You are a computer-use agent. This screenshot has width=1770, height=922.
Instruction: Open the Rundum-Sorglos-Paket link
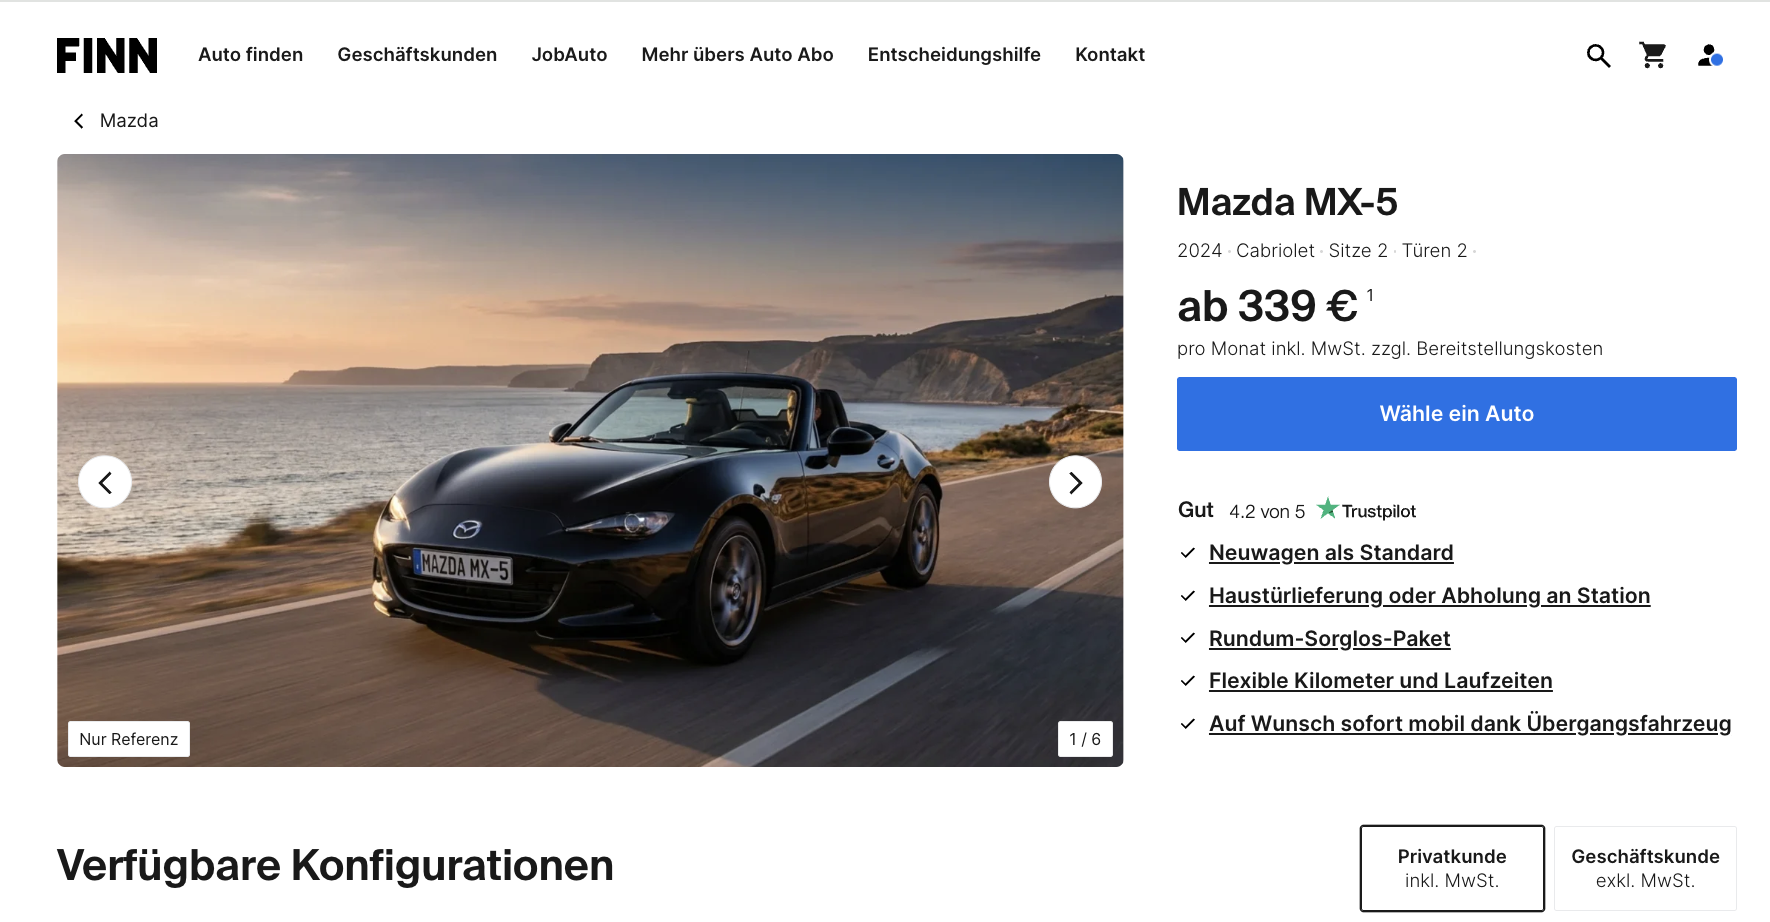coord(1329,638)
